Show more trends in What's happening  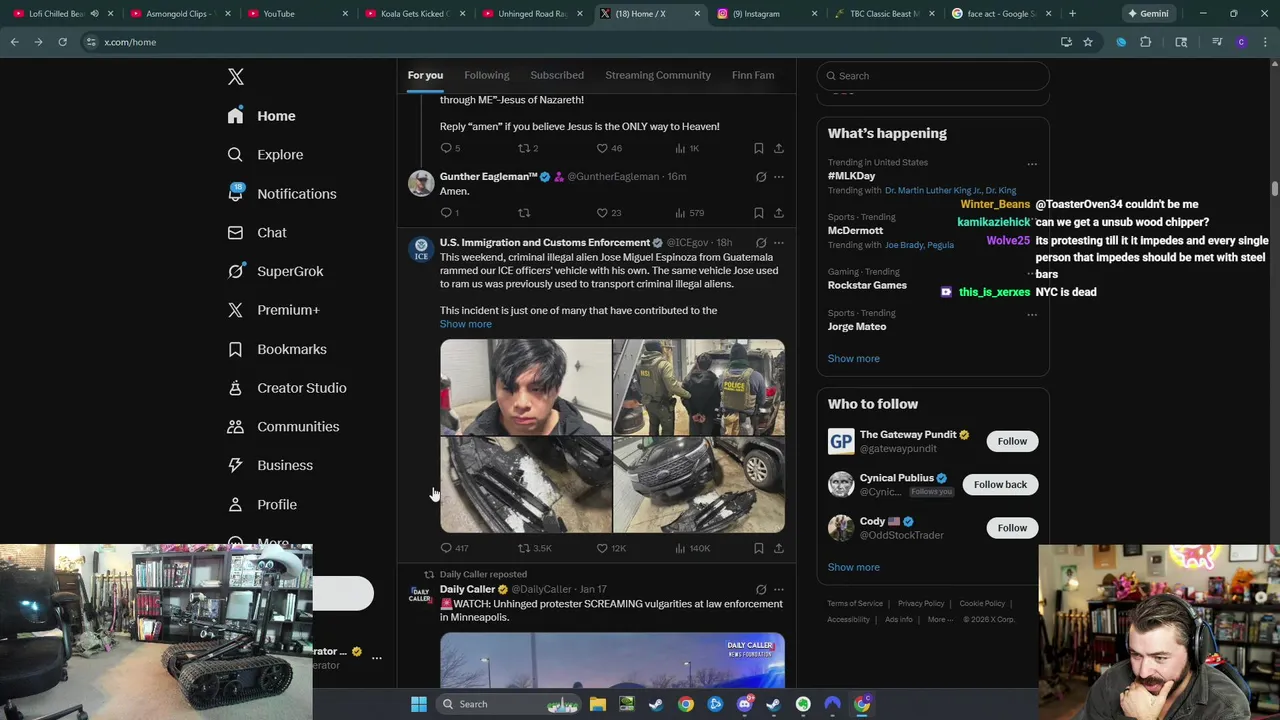[x=853, y=359]
